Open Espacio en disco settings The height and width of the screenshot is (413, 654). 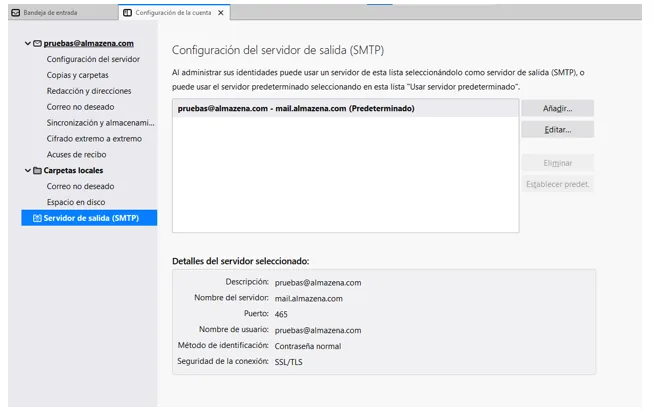click(76, 202)
